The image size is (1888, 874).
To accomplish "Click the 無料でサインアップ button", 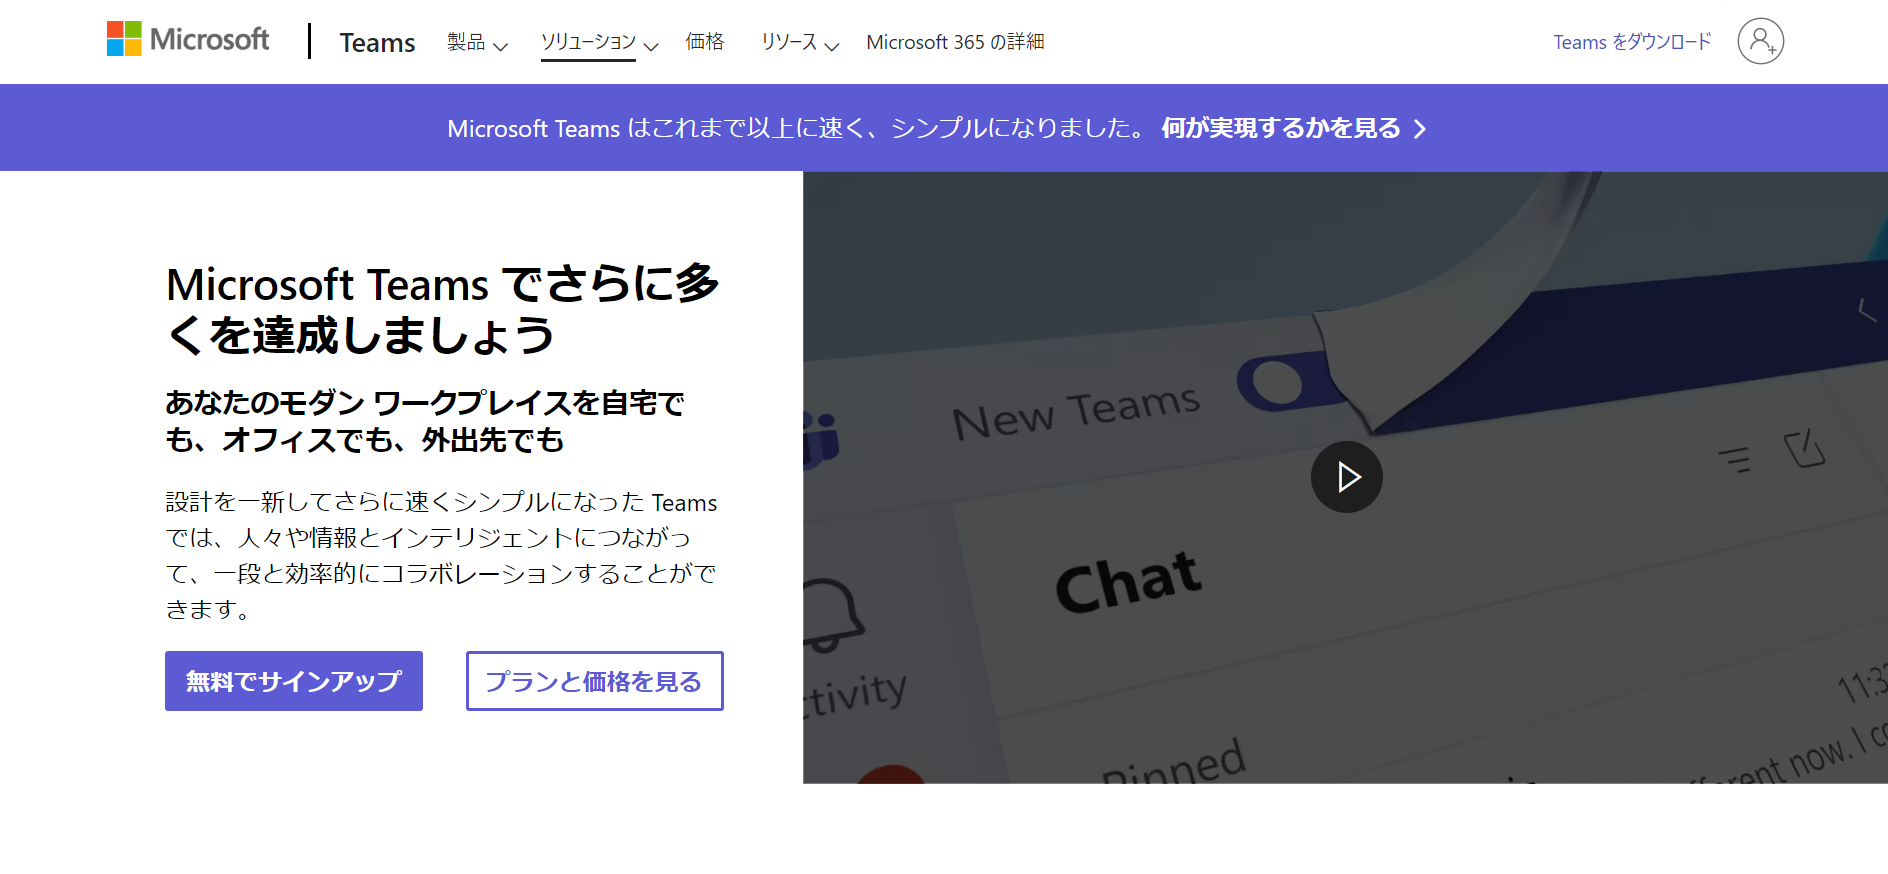I will point(294,681).
